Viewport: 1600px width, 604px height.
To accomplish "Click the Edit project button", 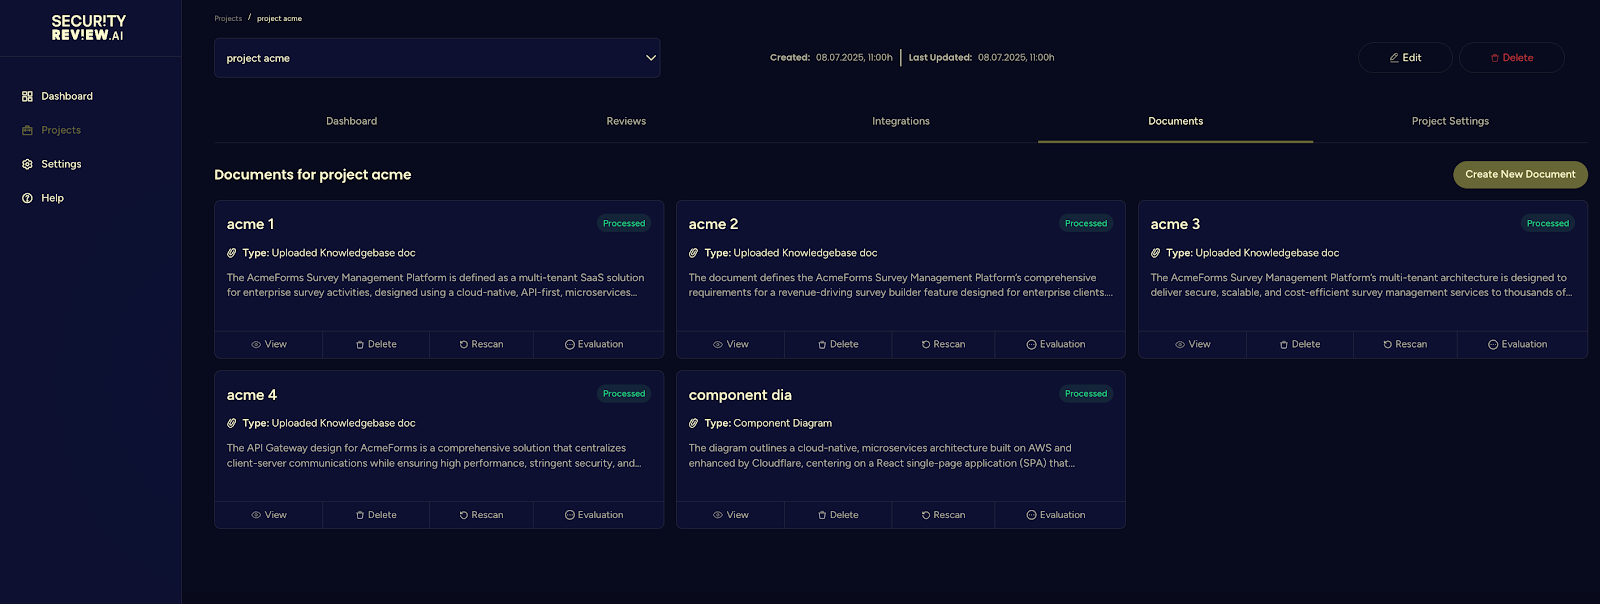I will (x=1405, y=58).
